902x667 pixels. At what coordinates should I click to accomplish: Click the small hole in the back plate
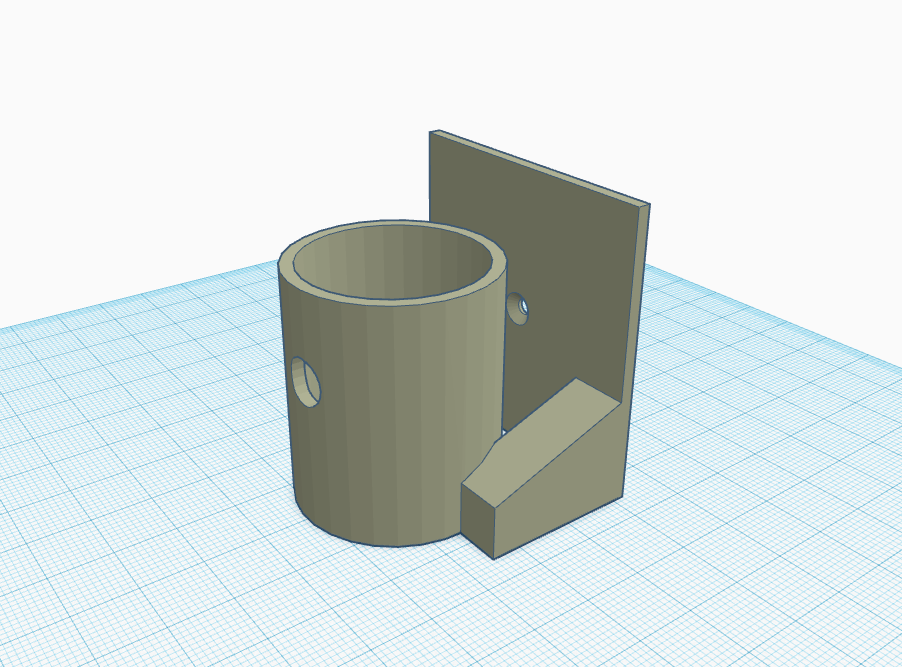click(x=518, y=310)
